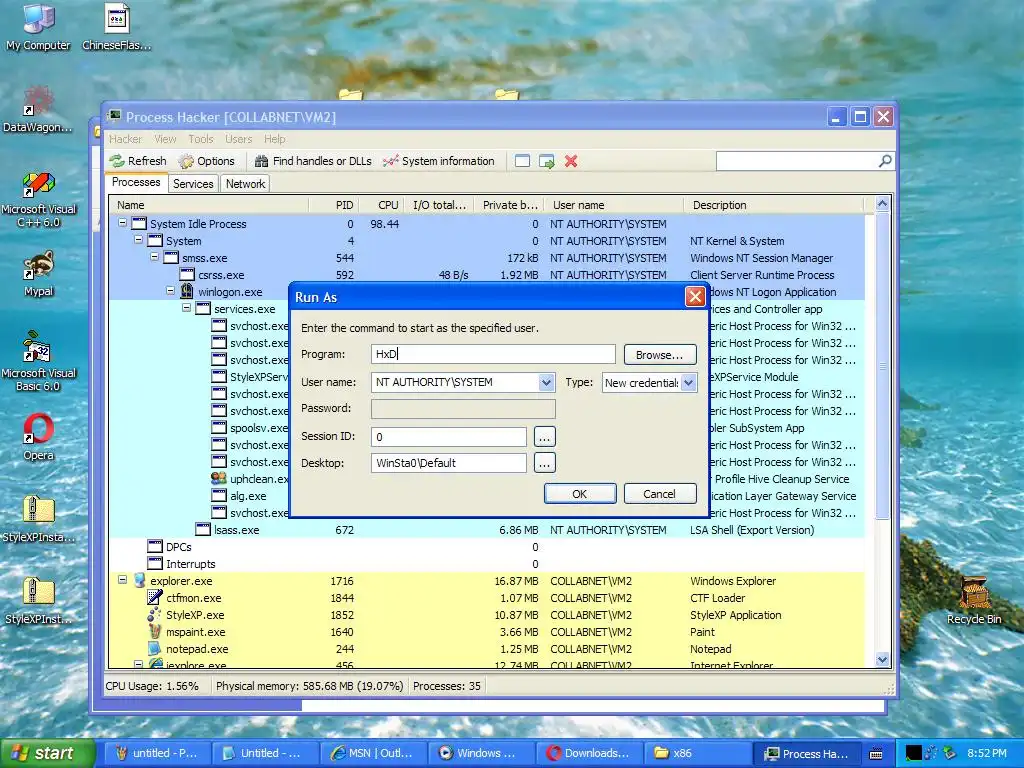Select the Processes tab
Image resolution: width=1024 pixels, height=768 pixels.
pos(136,182)
